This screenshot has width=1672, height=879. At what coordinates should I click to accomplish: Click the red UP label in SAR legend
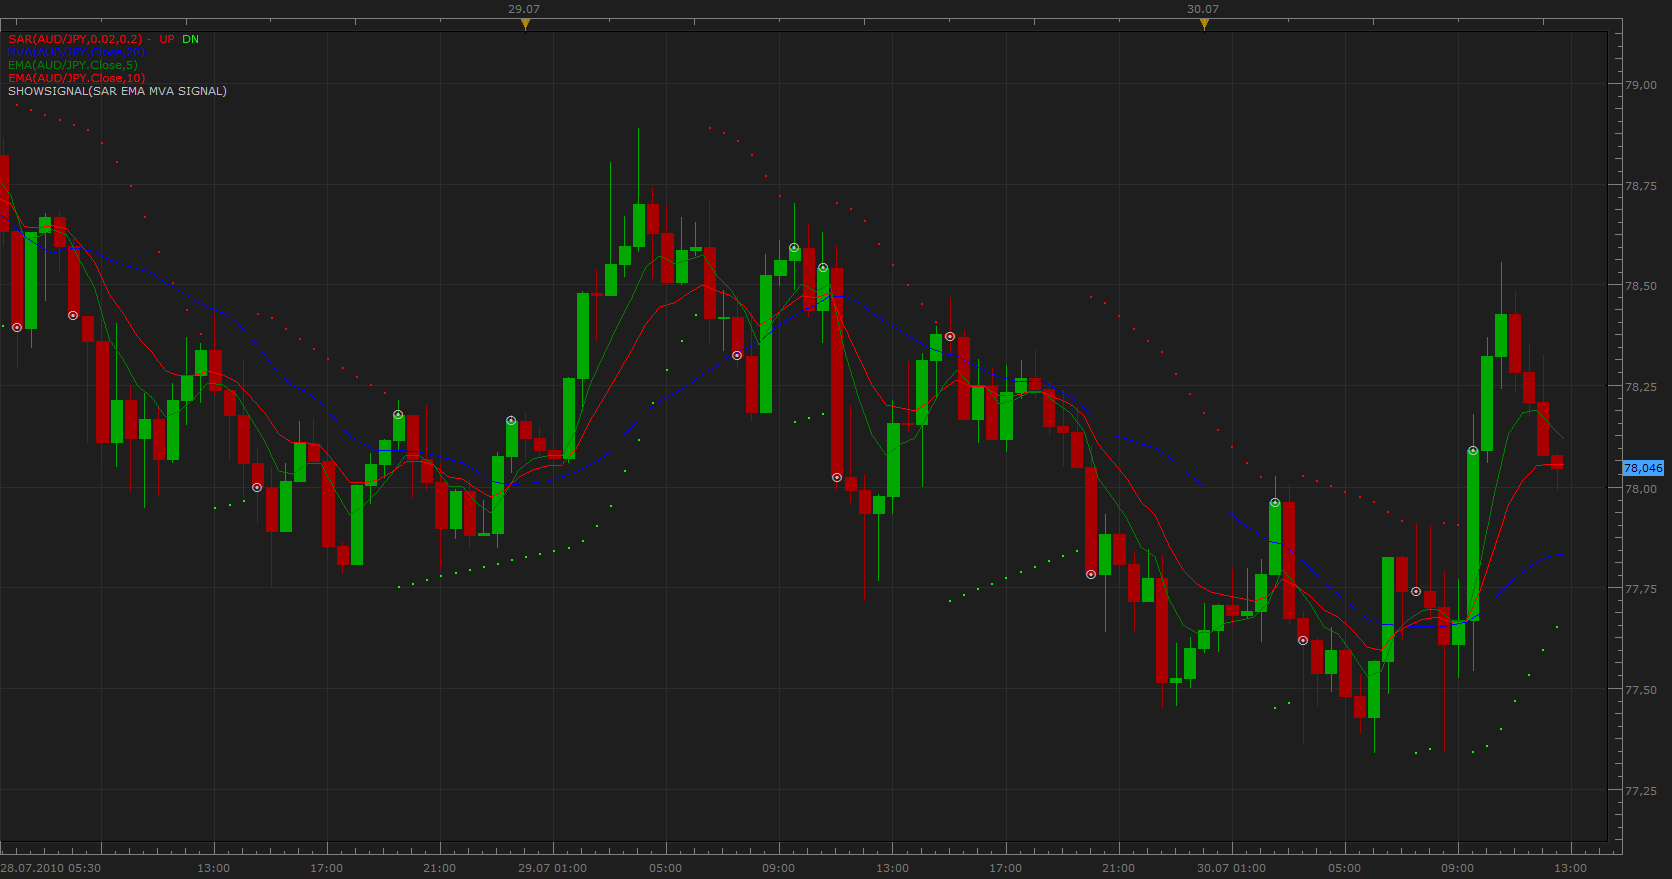166,39
